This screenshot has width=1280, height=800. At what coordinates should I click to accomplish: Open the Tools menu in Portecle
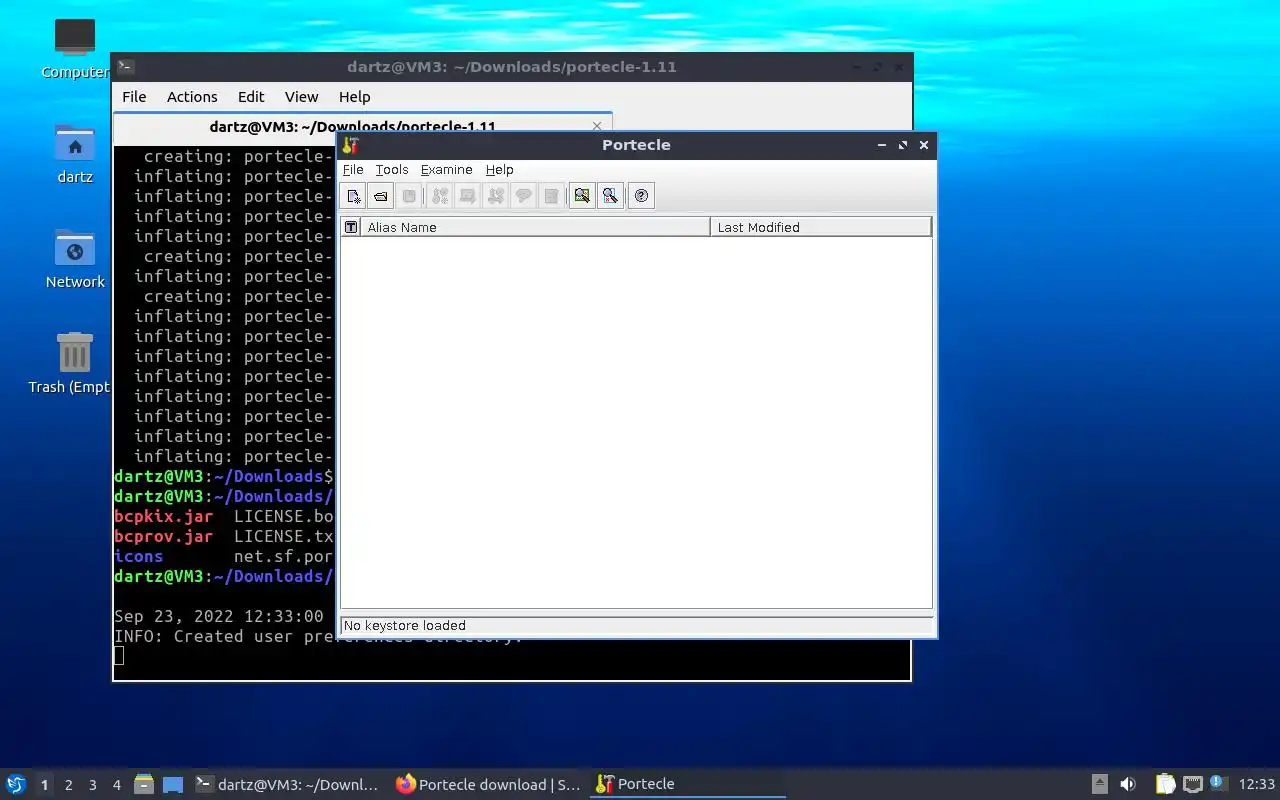coord(392,169)
